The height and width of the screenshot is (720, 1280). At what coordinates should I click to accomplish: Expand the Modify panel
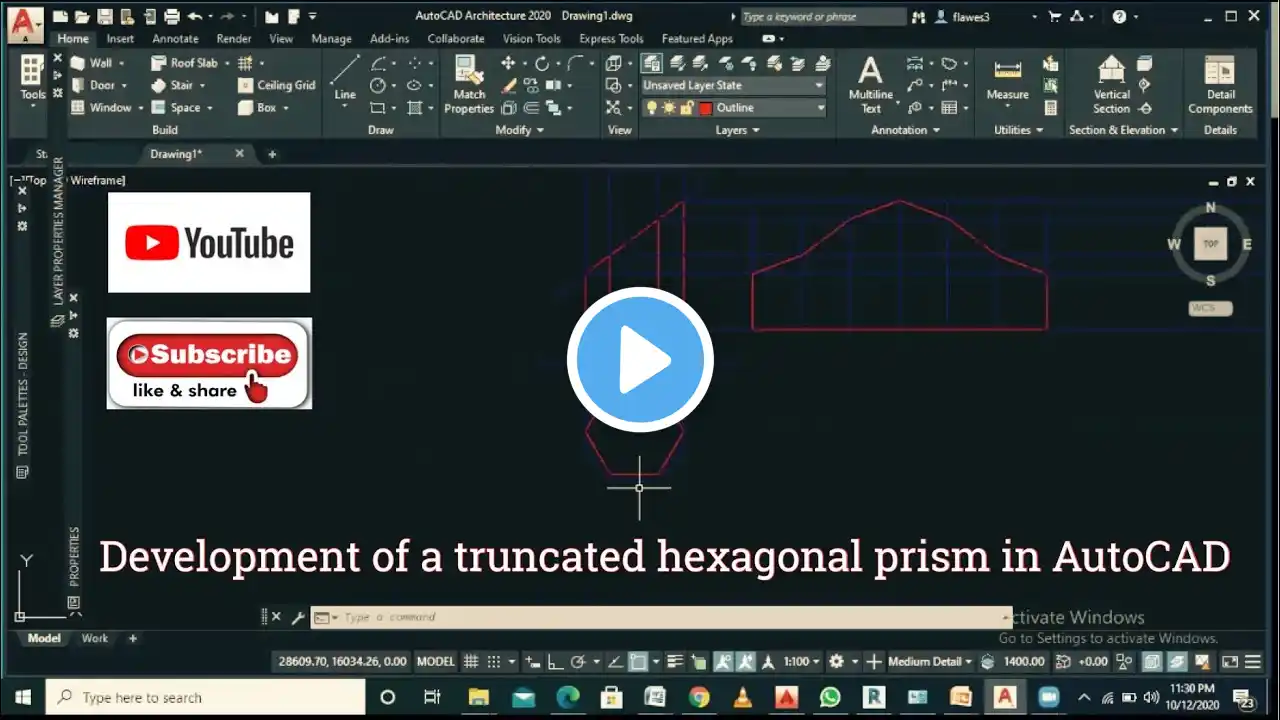pos(520,130)
